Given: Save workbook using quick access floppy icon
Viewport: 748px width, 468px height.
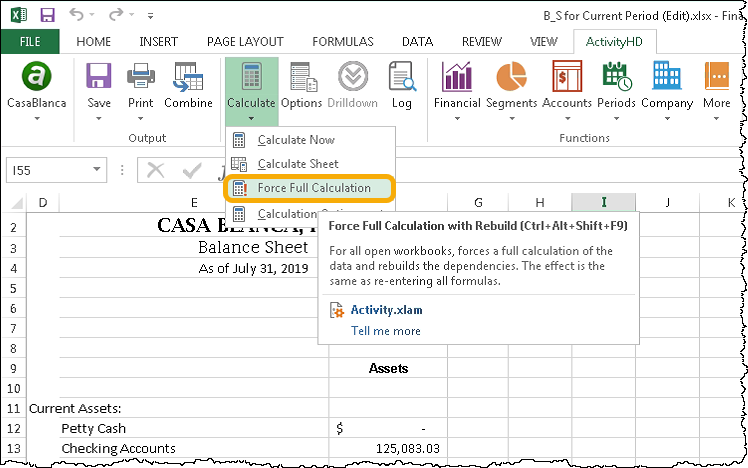Looking at the screenshot, I should point(47,15).
